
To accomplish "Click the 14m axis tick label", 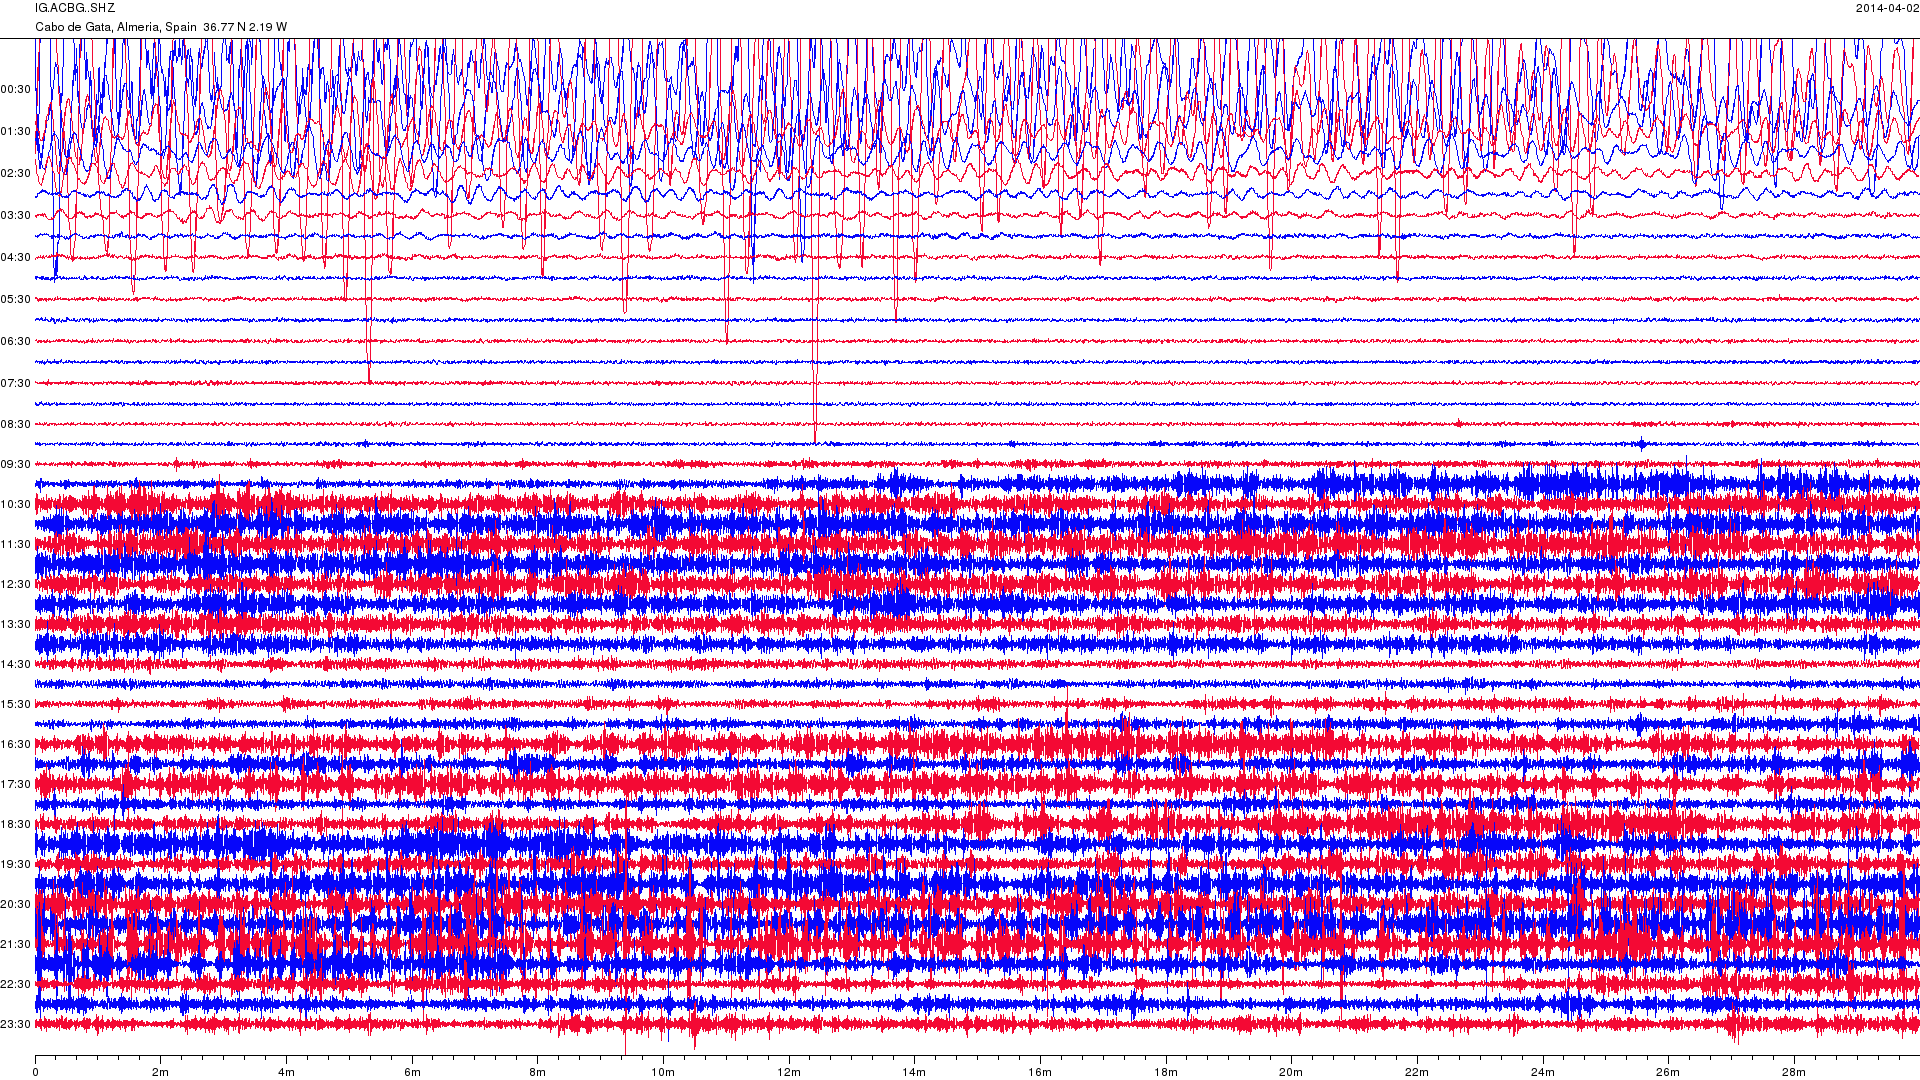I will (914, 1073).
